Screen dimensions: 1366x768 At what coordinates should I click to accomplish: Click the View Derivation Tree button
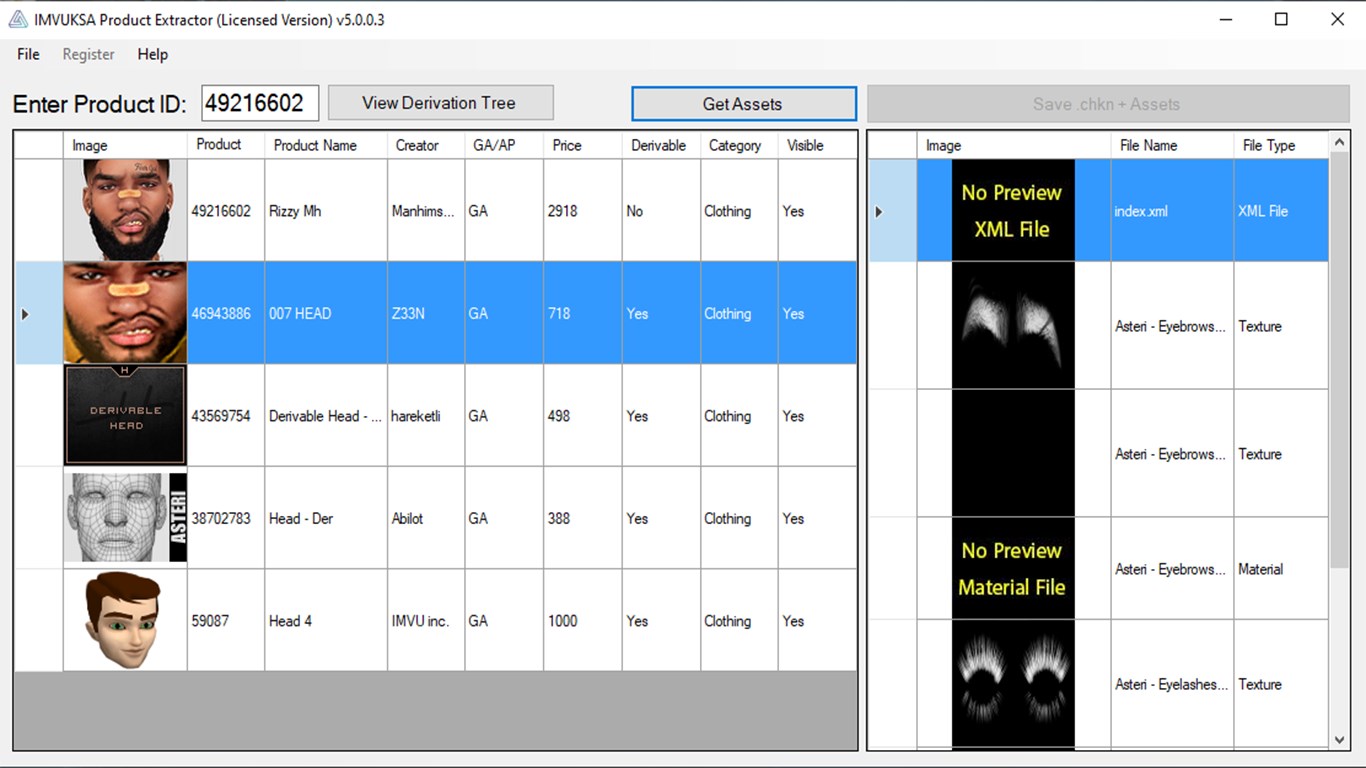440,103
